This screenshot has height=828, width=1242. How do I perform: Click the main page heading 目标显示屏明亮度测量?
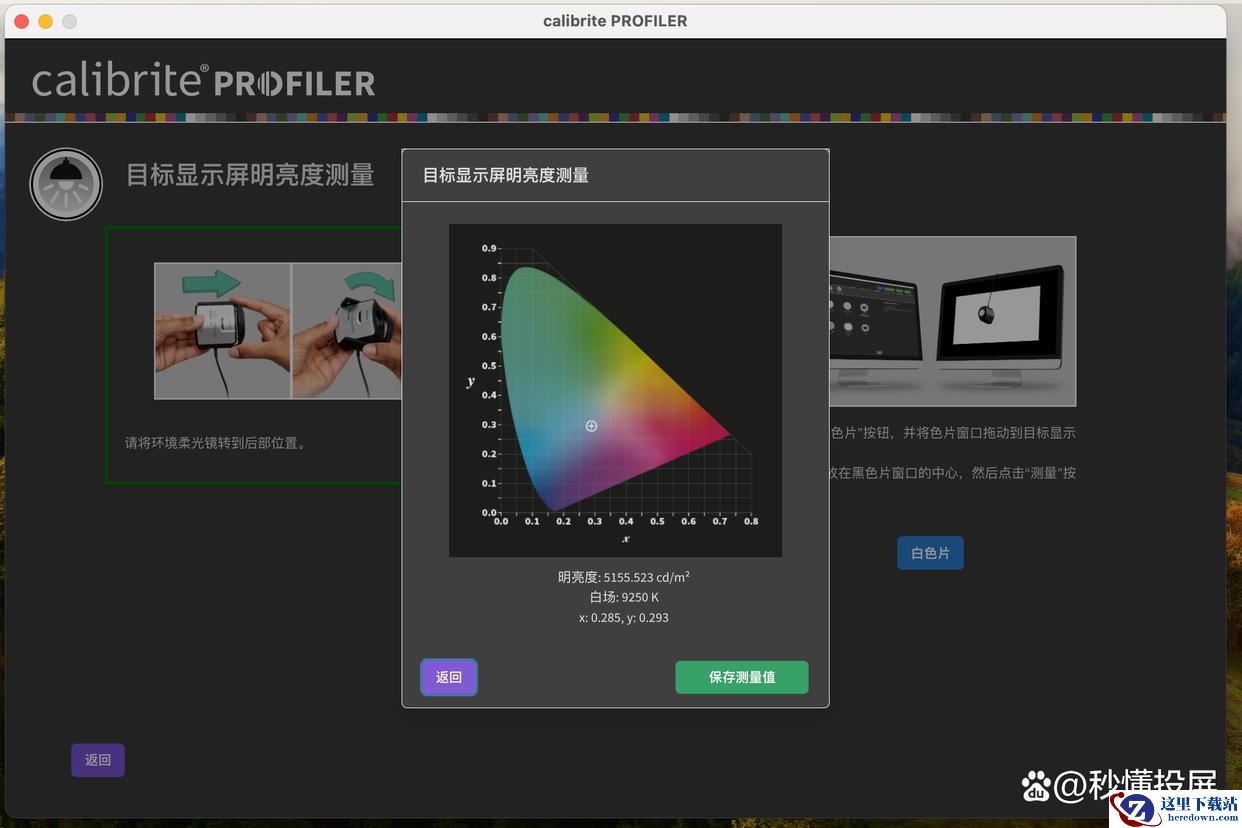[250, 175]
